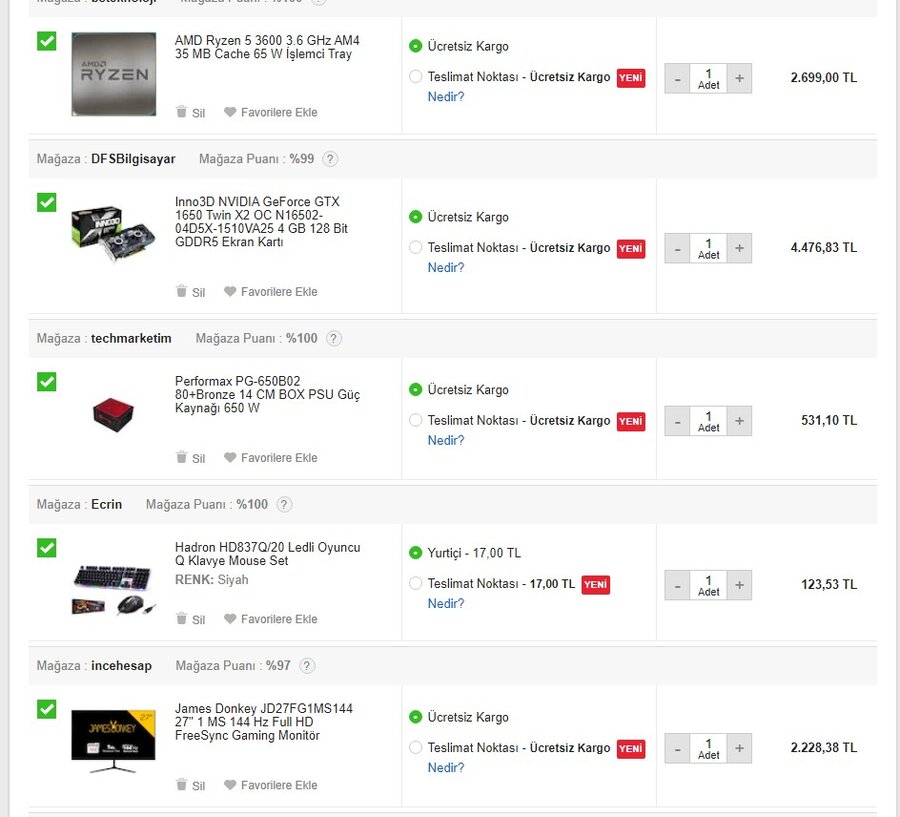Click heart icon for Hadron keyboard mouse set
900x817 pixels.
click(x=230, y=619)
